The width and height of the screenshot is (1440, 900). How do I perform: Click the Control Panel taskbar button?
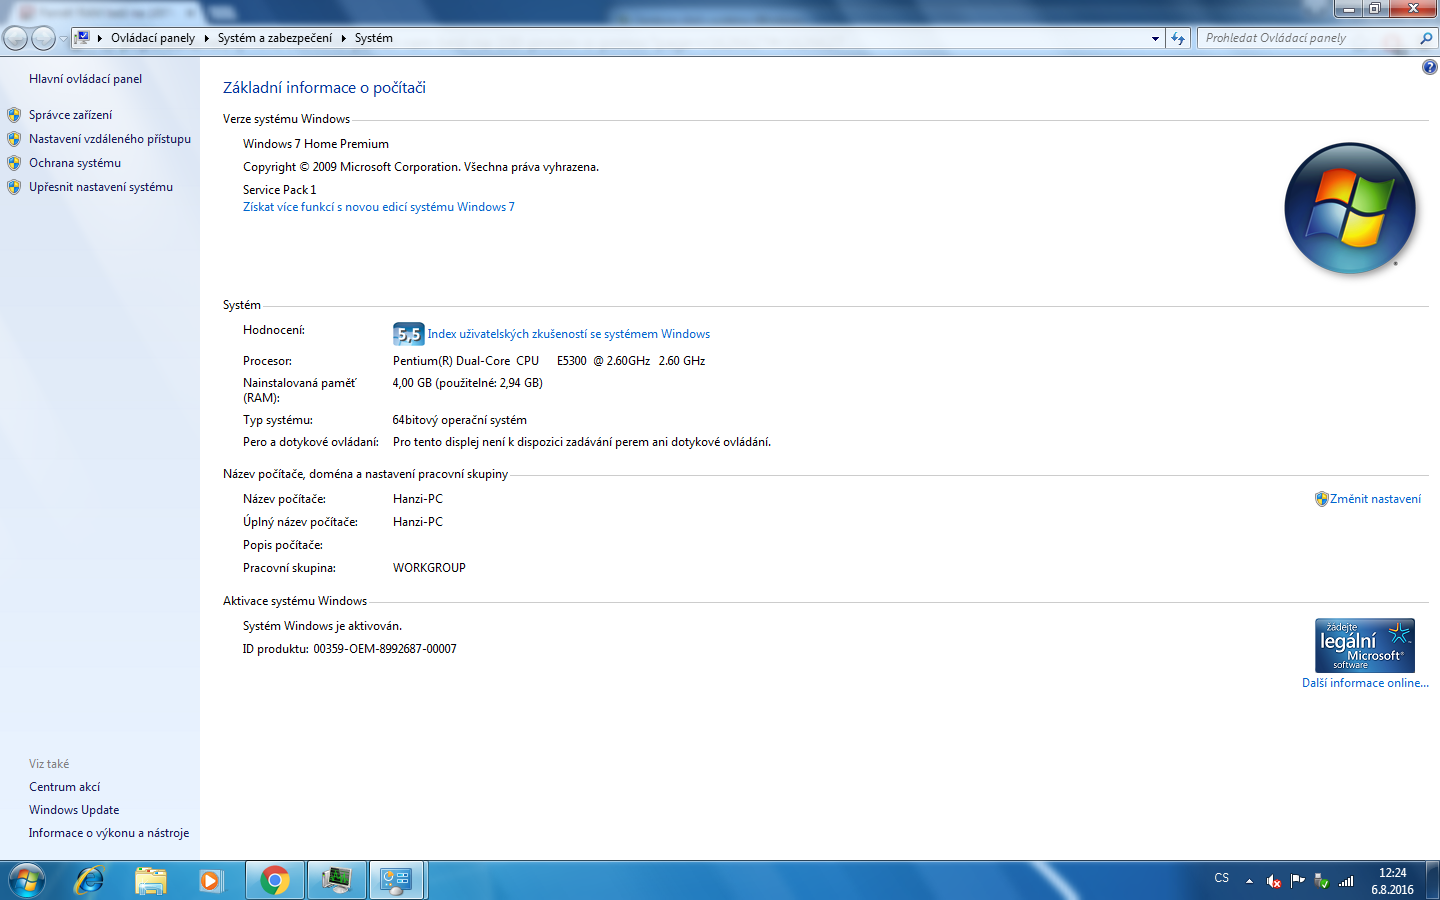point(397,881)
